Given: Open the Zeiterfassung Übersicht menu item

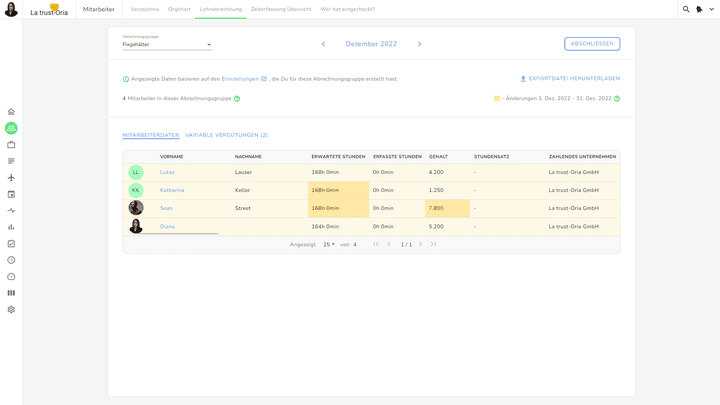Looking at the screenshot, I should 281,9.
